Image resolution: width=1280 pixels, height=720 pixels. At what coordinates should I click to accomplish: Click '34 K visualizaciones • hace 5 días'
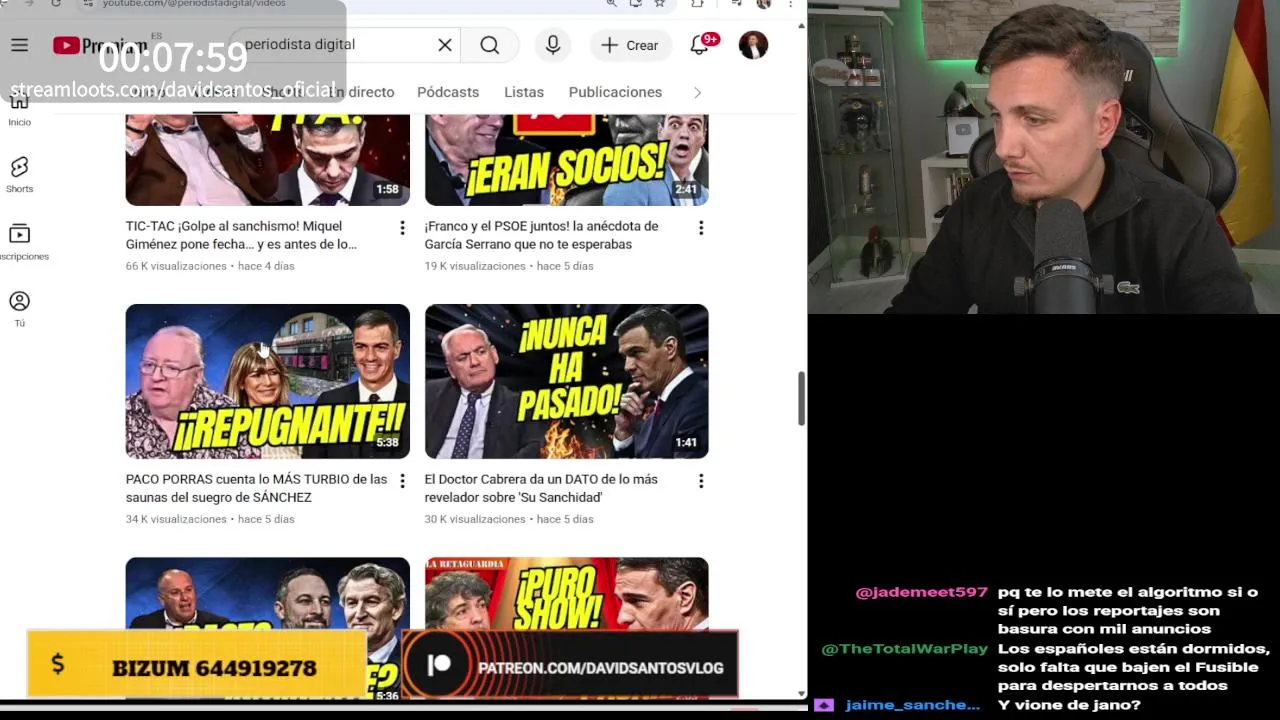(x=210, y=519)
